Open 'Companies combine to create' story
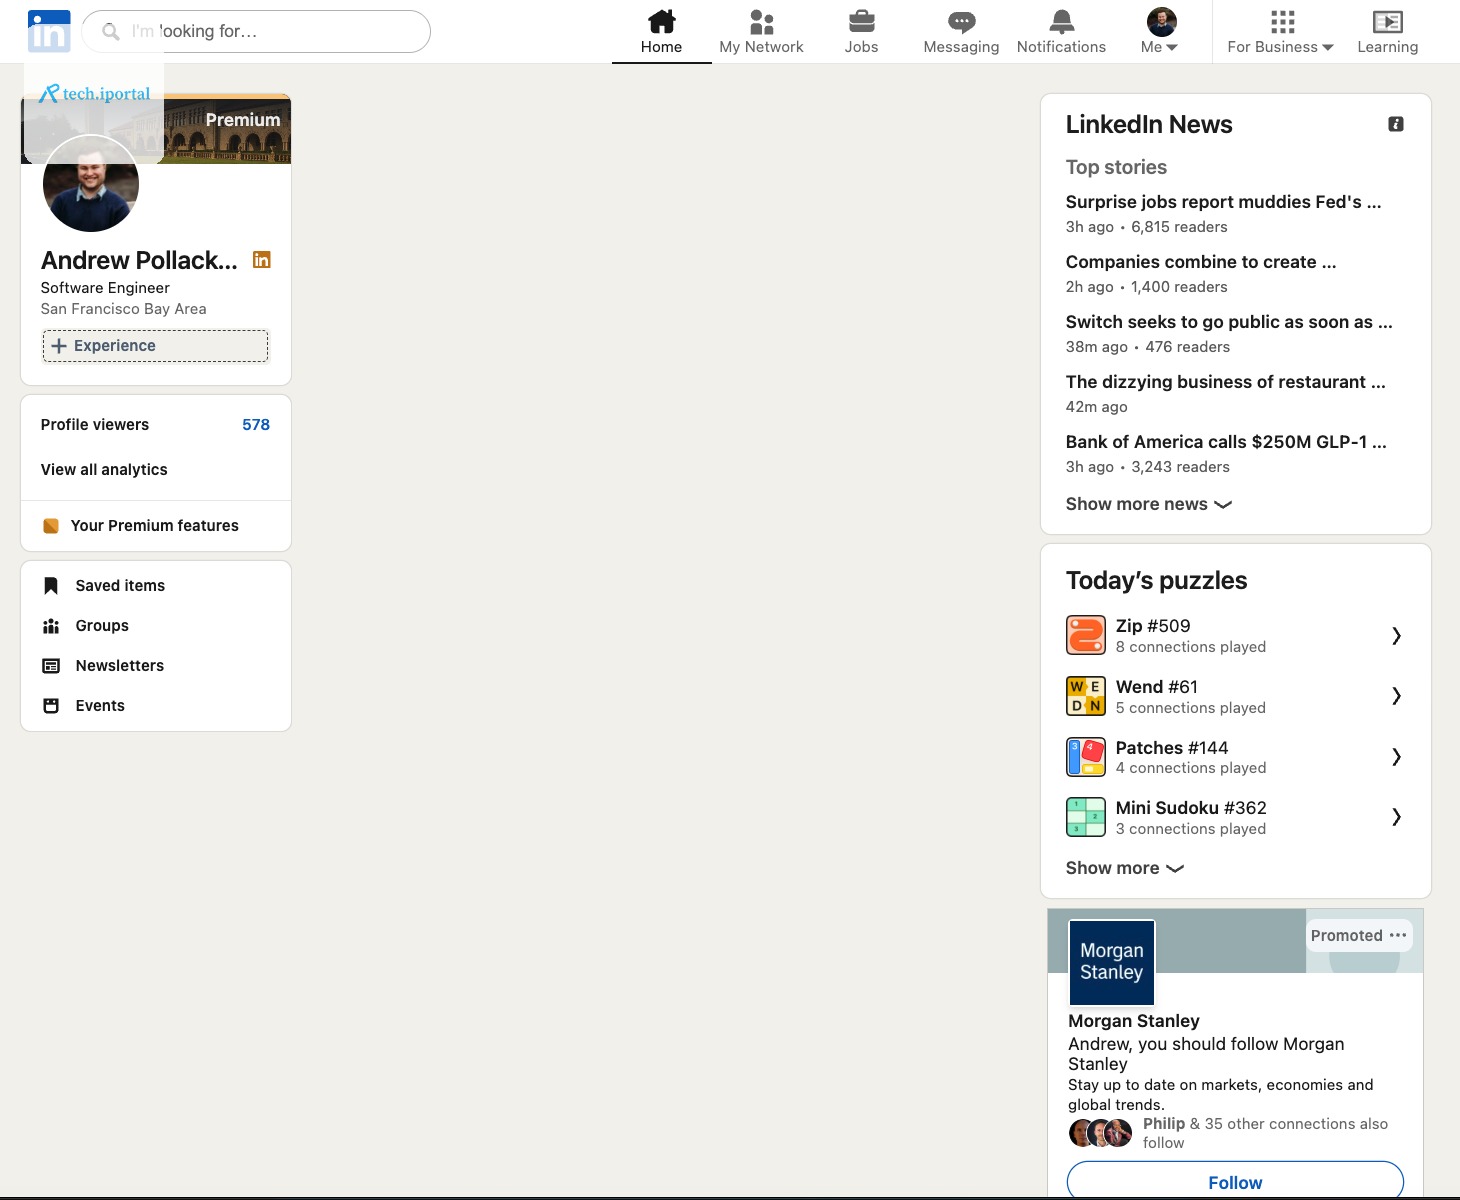The width and height of the screenshot is (1460, 1200). pos(1201,262)
